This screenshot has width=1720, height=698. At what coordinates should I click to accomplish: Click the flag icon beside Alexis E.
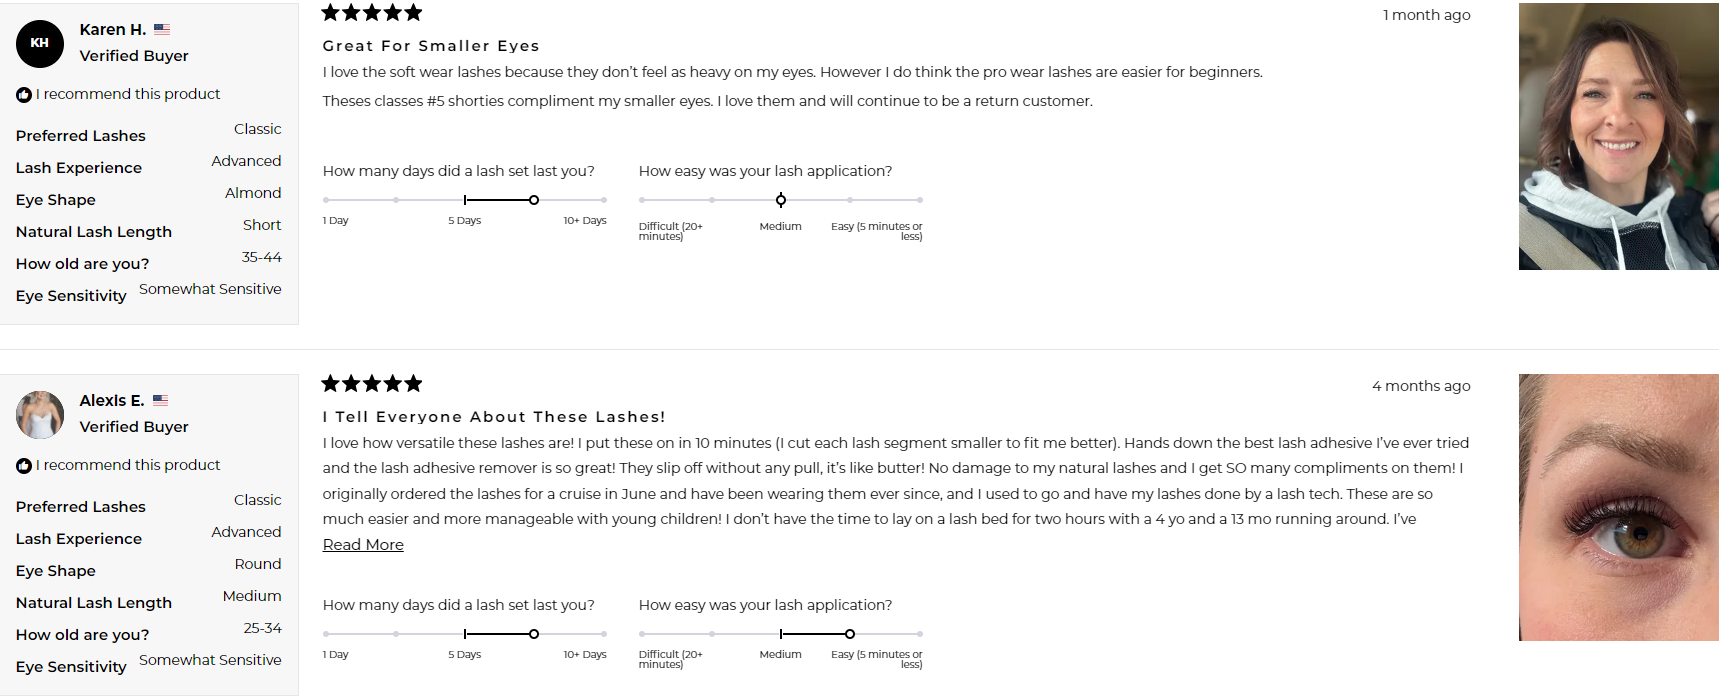[160, 401]
